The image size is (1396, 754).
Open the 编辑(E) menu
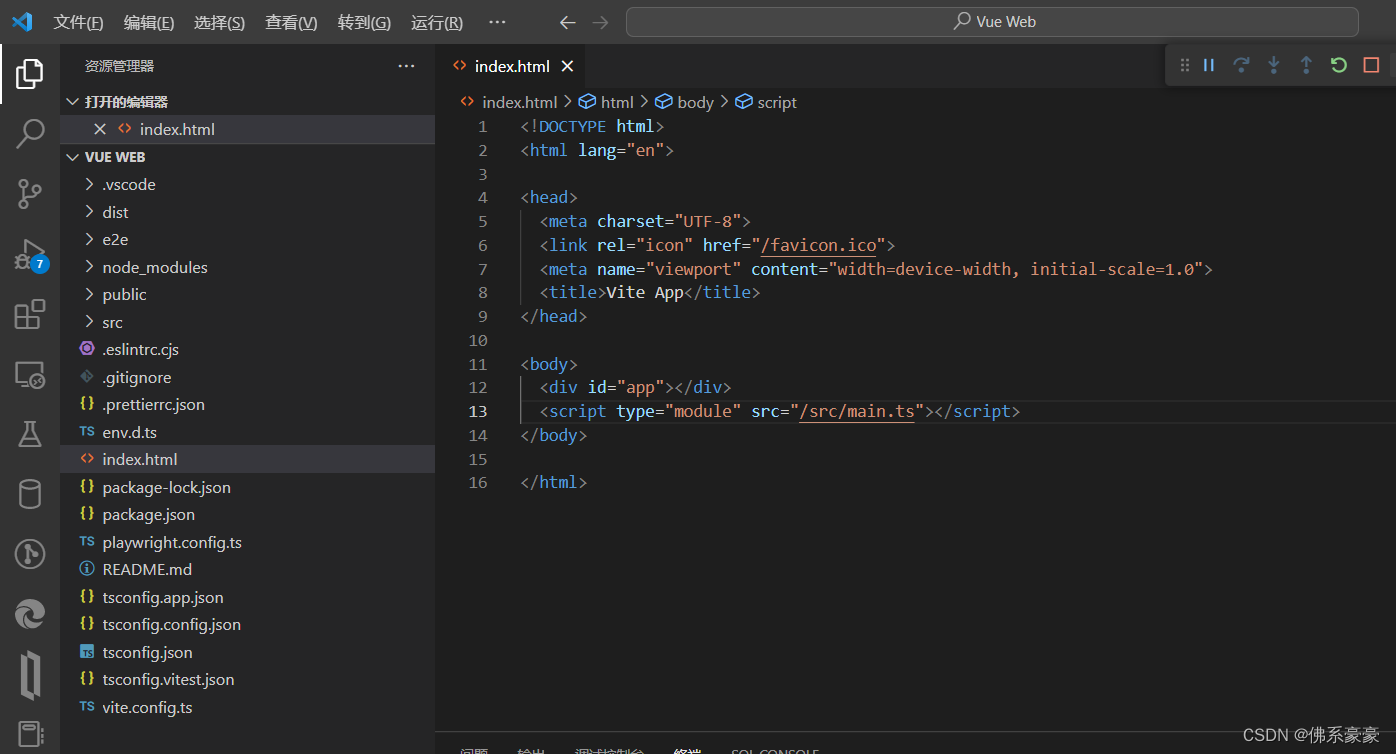coord(149,22)
